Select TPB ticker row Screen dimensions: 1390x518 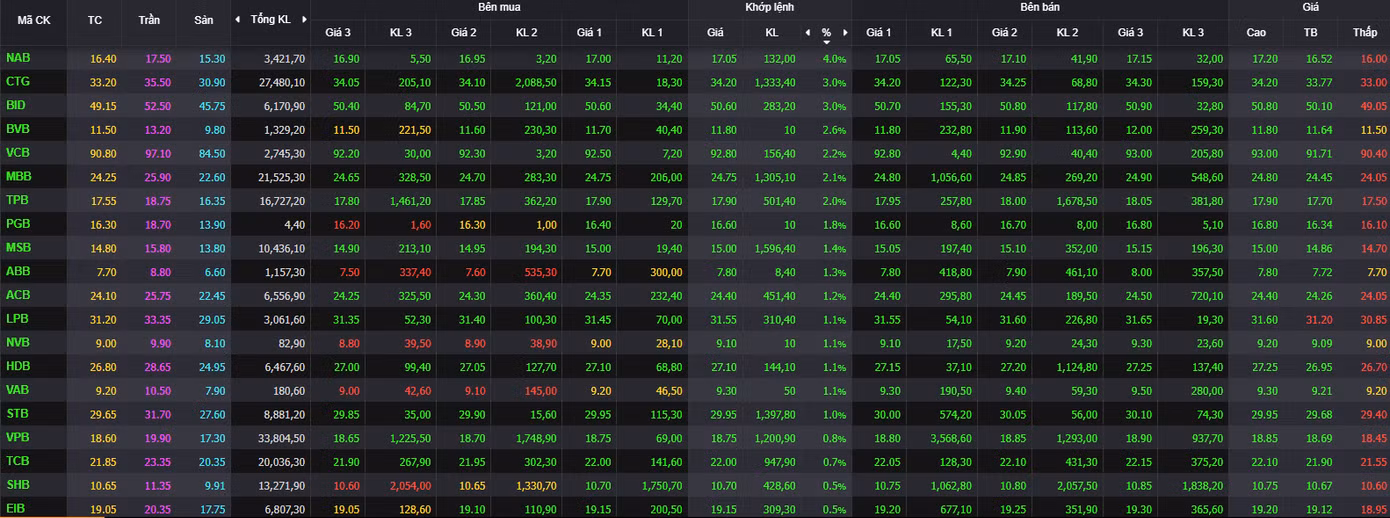pyautogui.click(x=695, y=200)
